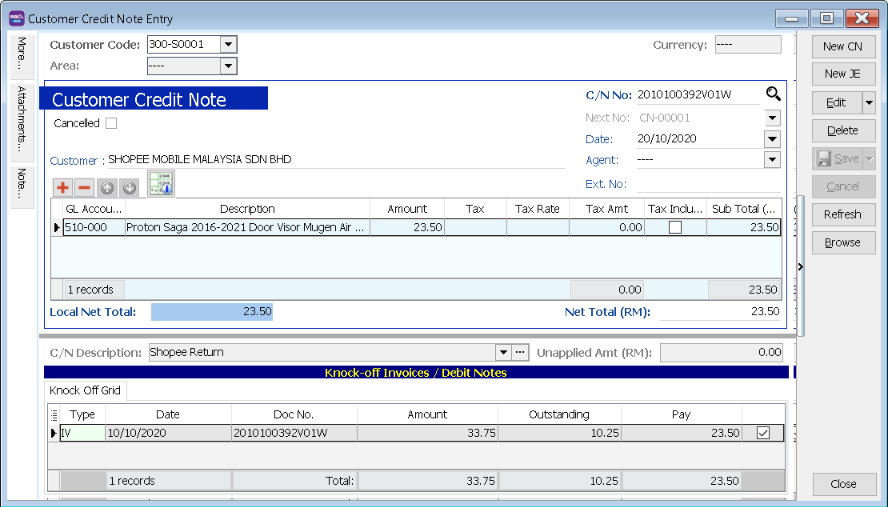Click the move row down arrow icon
Viewport: 888px width, 507px height.
click(129, 188)
